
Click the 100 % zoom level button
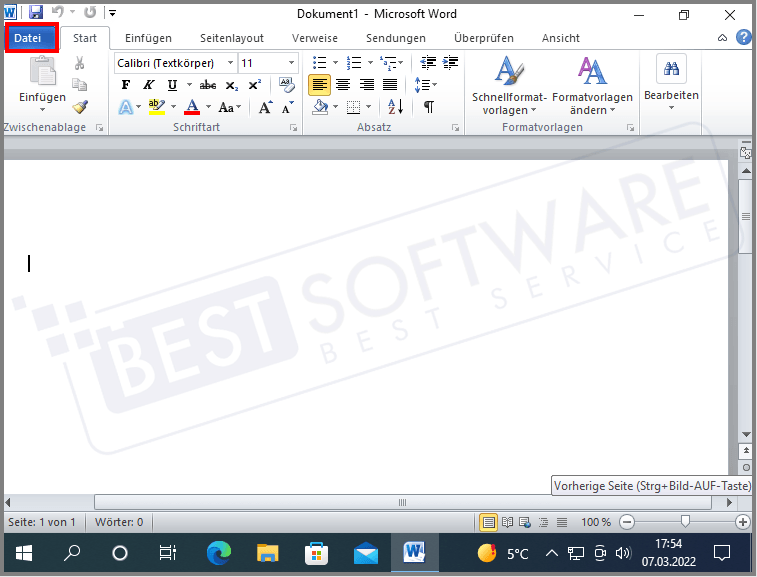[596, 522]
